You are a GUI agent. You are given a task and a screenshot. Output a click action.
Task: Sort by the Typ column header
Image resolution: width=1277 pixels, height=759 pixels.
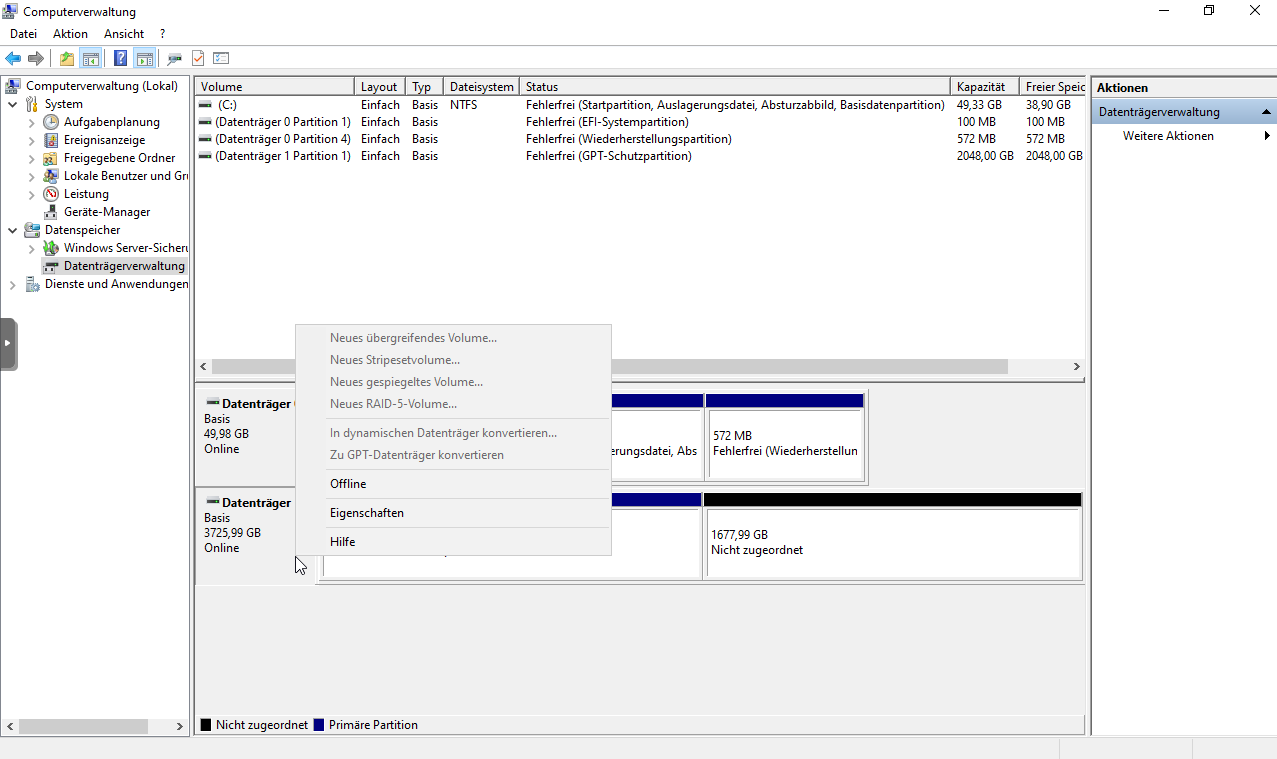pyautogui.click(x=425, y=87)
